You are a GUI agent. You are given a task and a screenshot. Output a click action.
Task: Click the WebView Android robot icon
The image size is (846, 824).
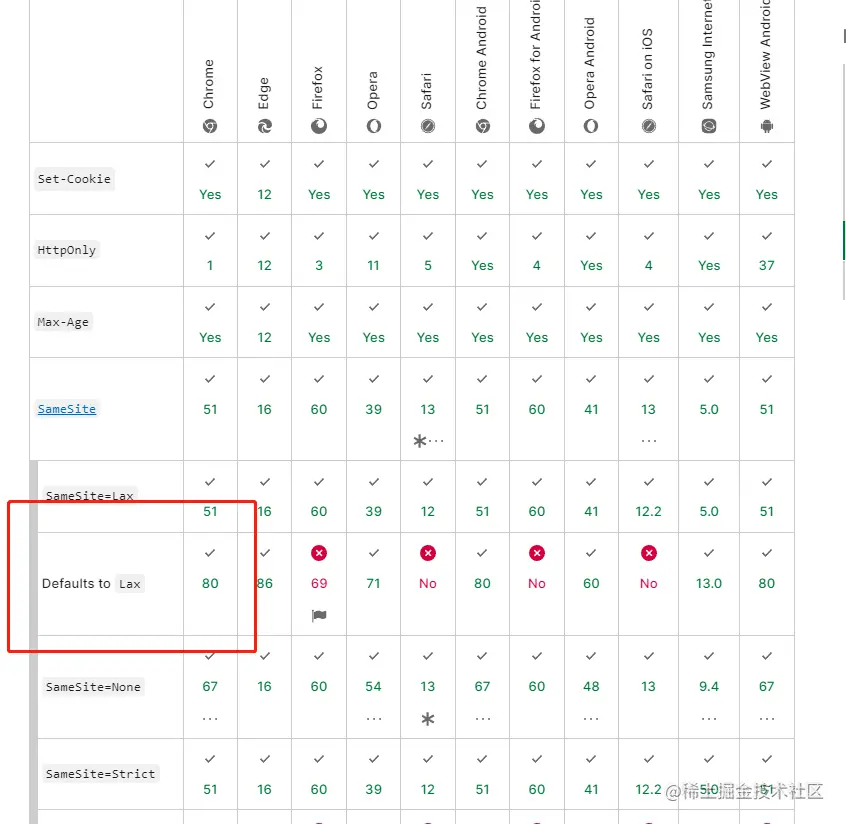766,127
